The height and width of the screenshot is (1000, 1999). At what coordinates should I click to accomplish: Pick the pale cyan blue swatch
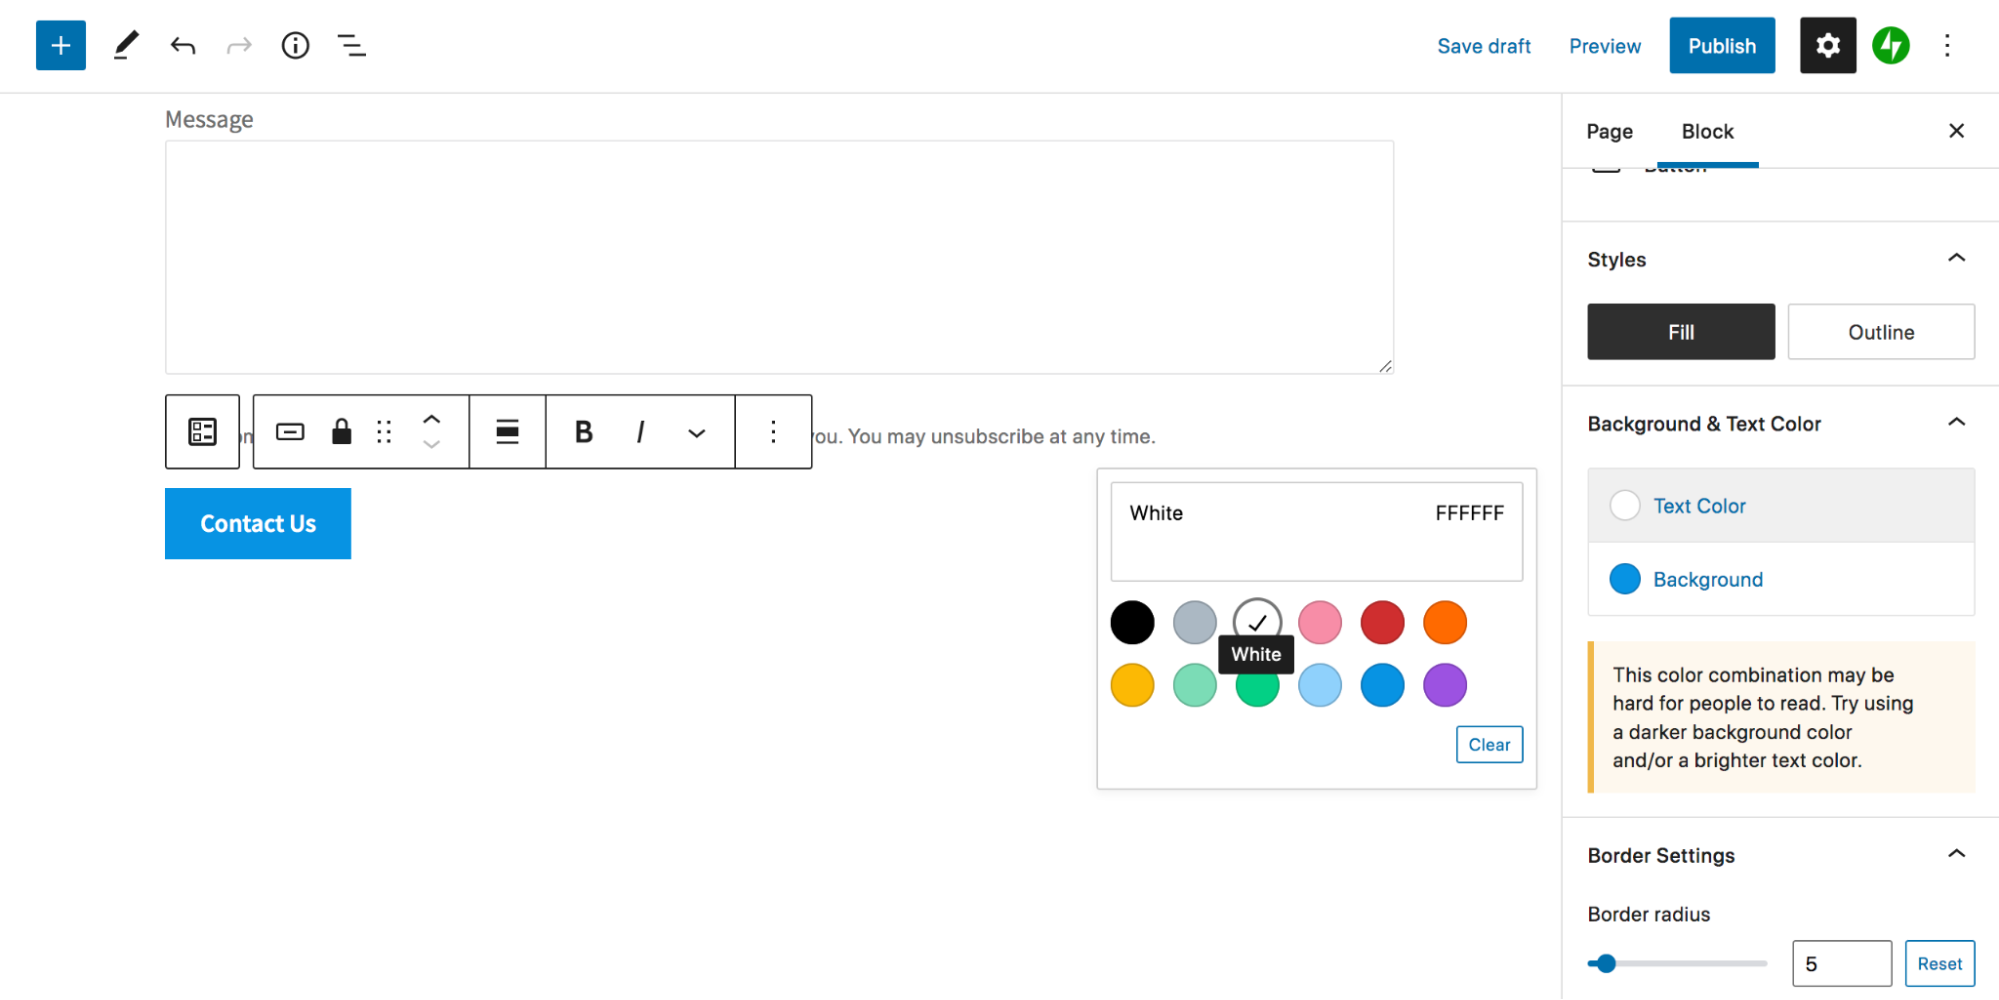tap(1320, 685)
